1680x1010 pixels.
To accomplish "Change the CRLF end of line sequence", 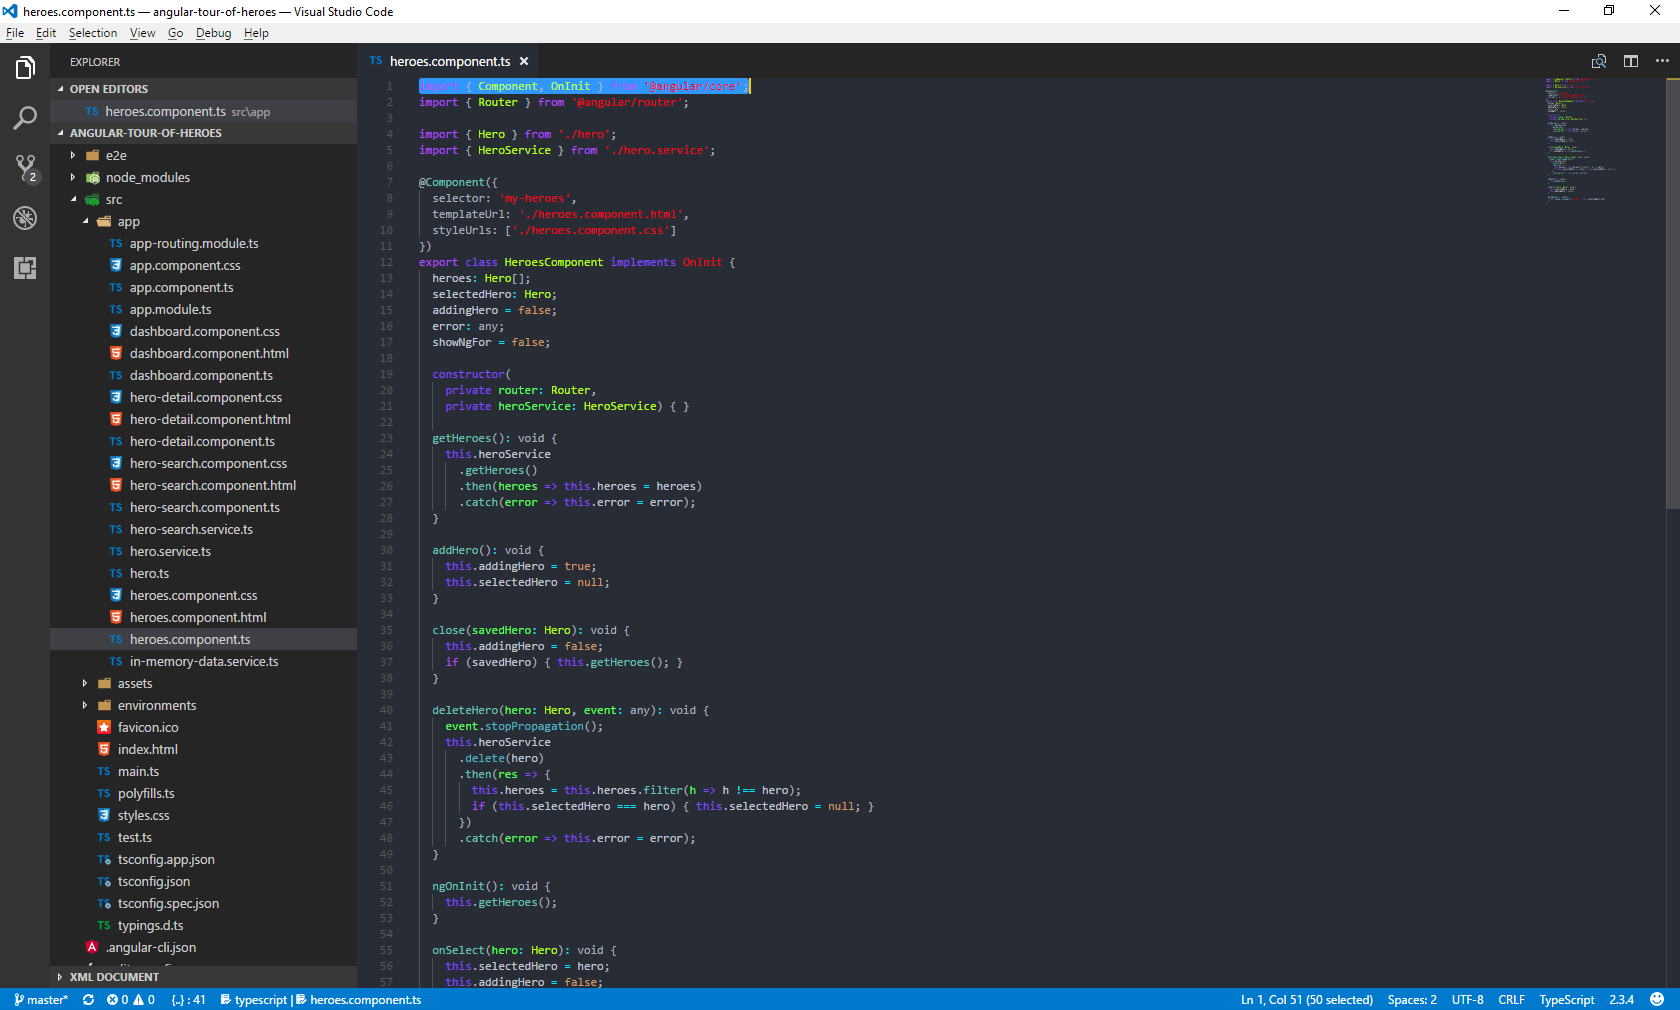I will point(1511,1000).
